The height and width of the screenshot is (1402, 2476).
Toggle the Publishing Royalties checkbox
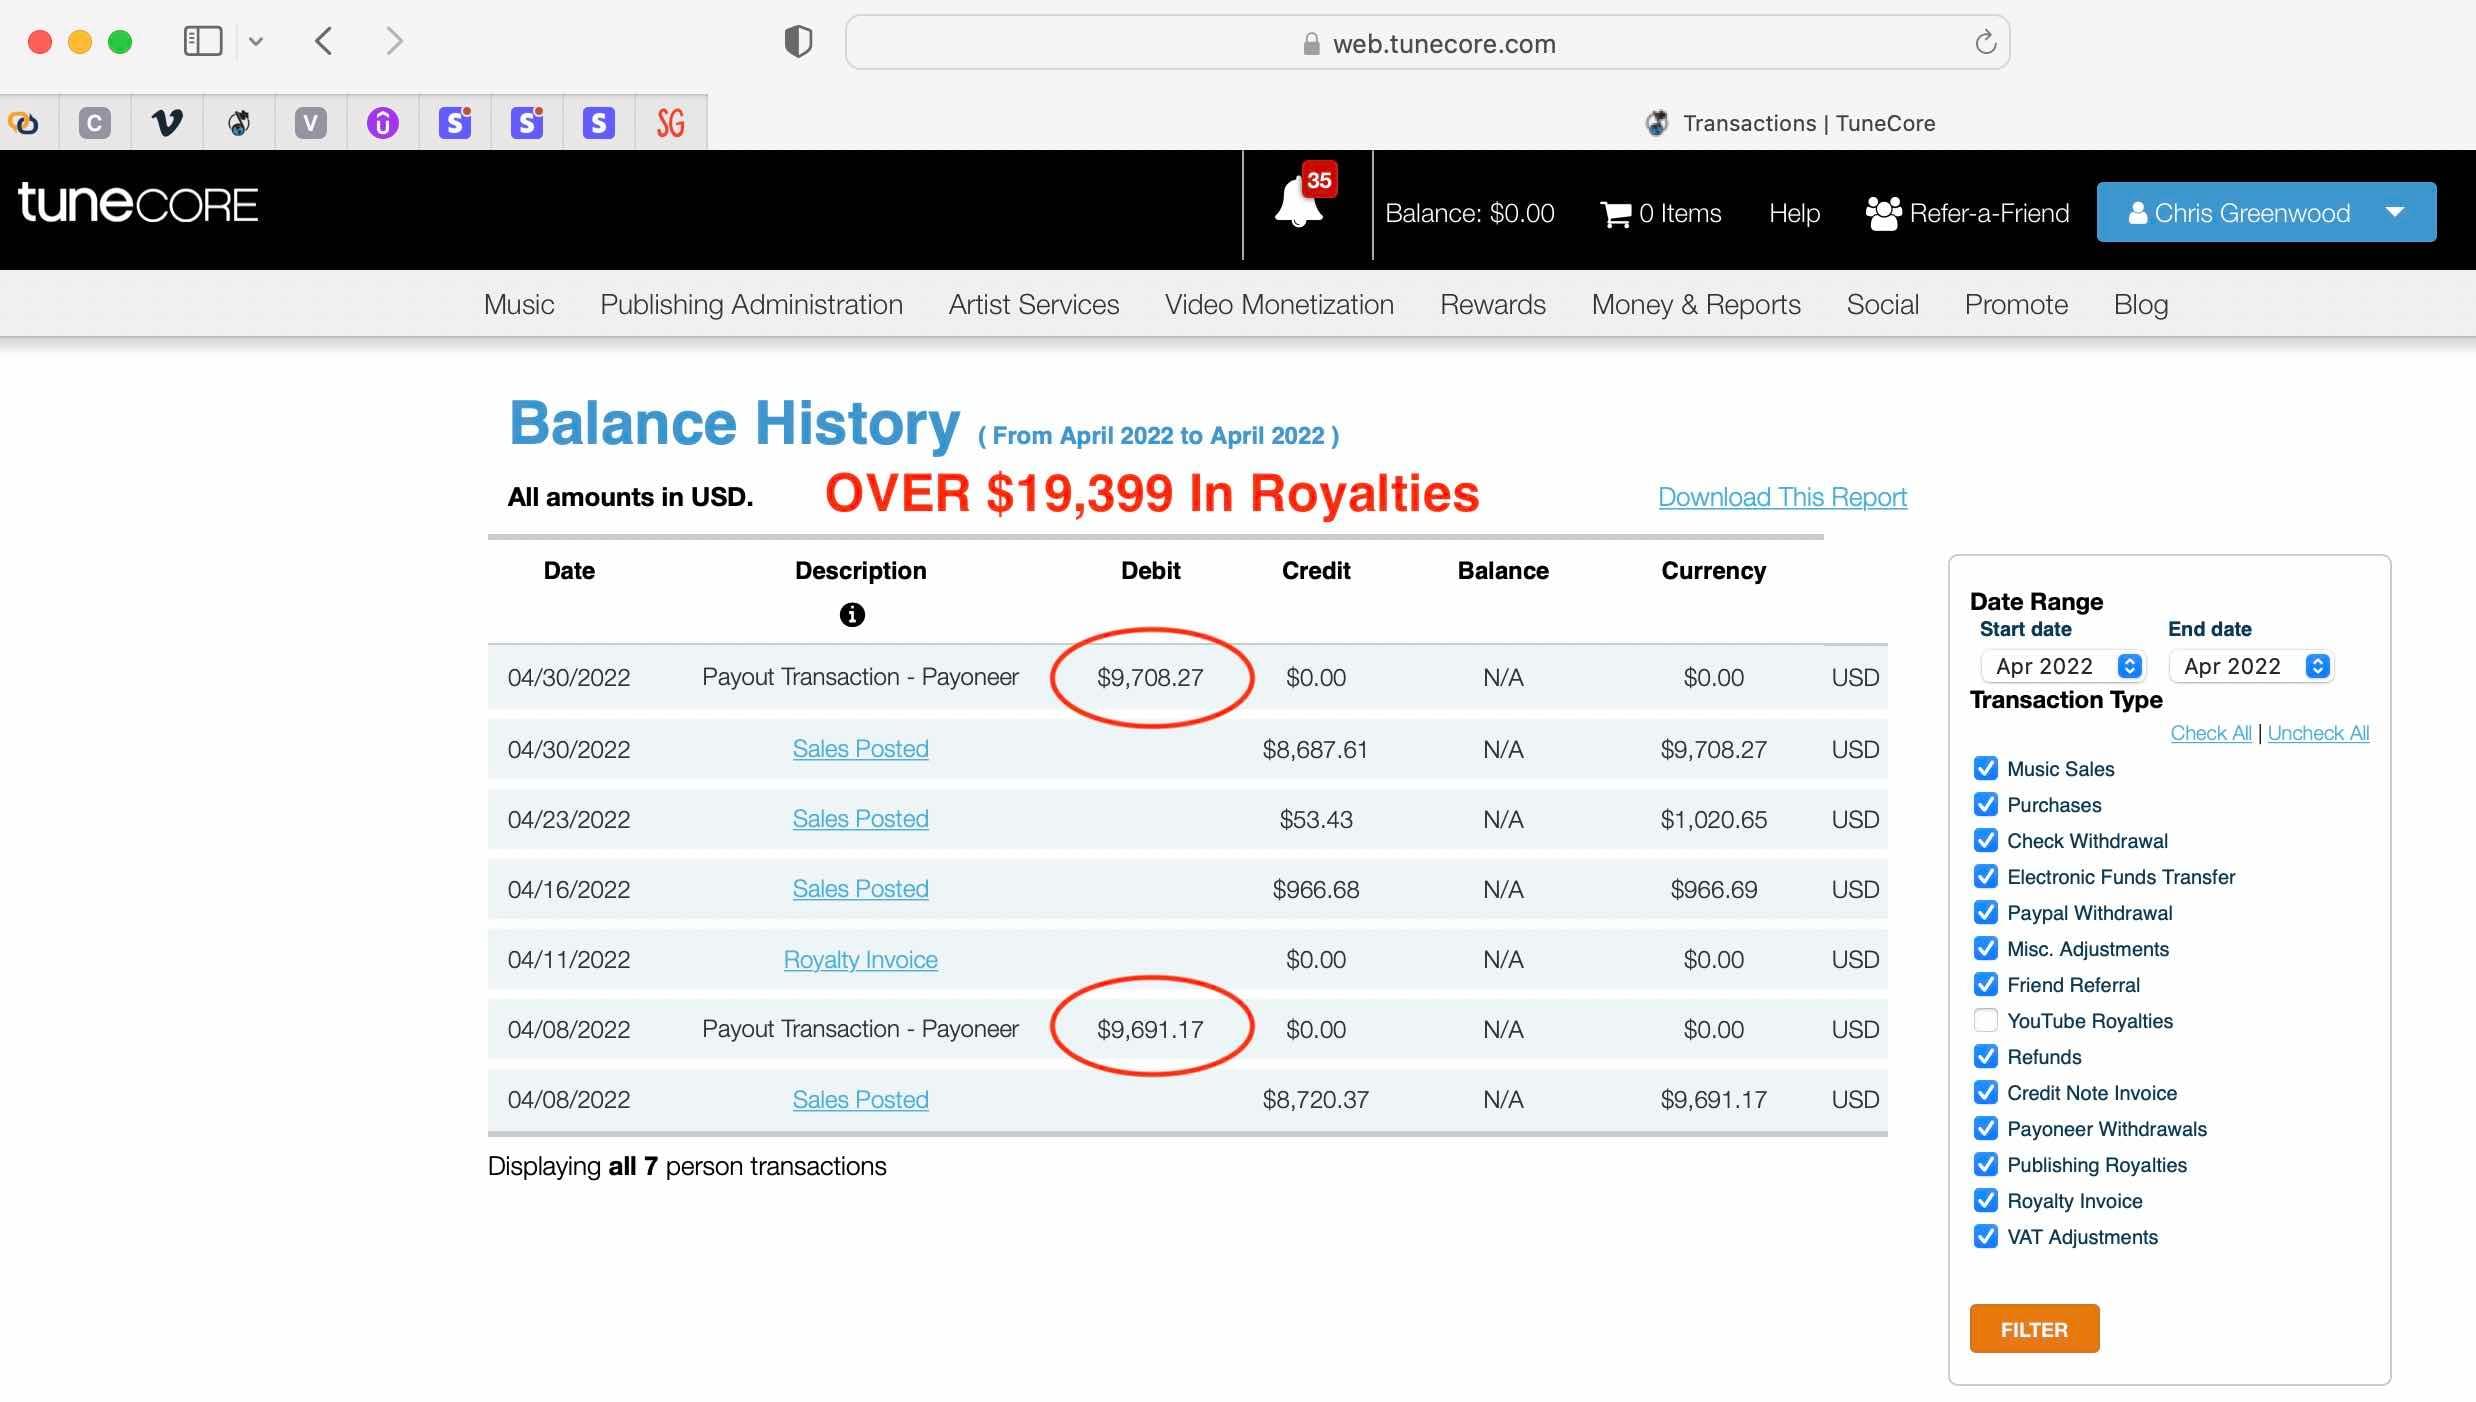1986,1164
